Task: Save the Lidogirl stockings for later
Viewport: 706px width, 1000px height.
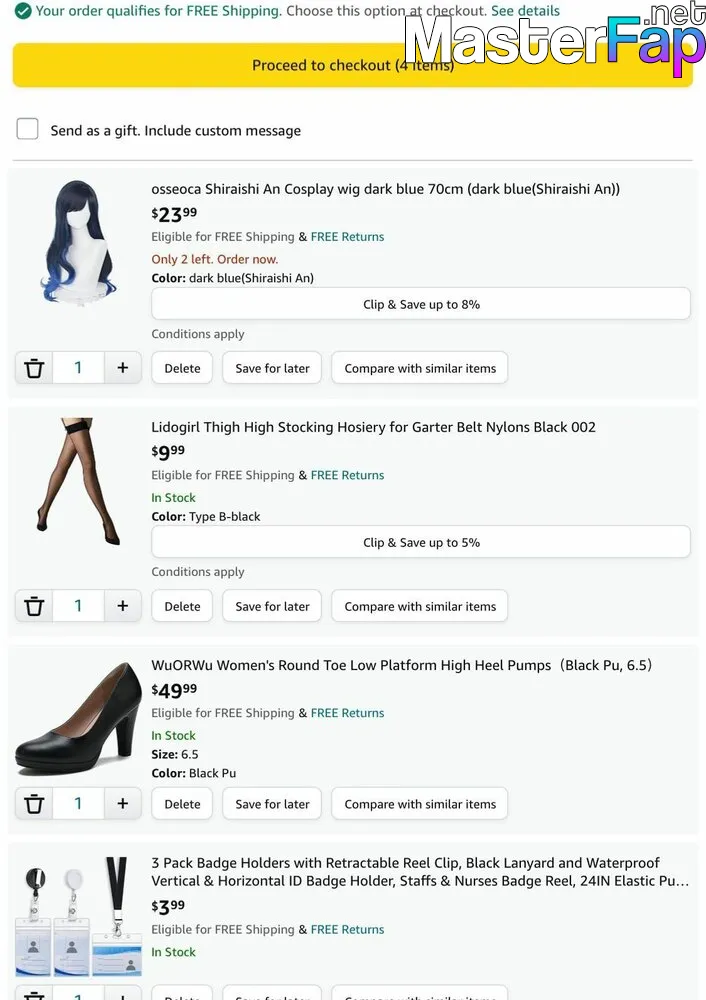Action: coord(272,606)
